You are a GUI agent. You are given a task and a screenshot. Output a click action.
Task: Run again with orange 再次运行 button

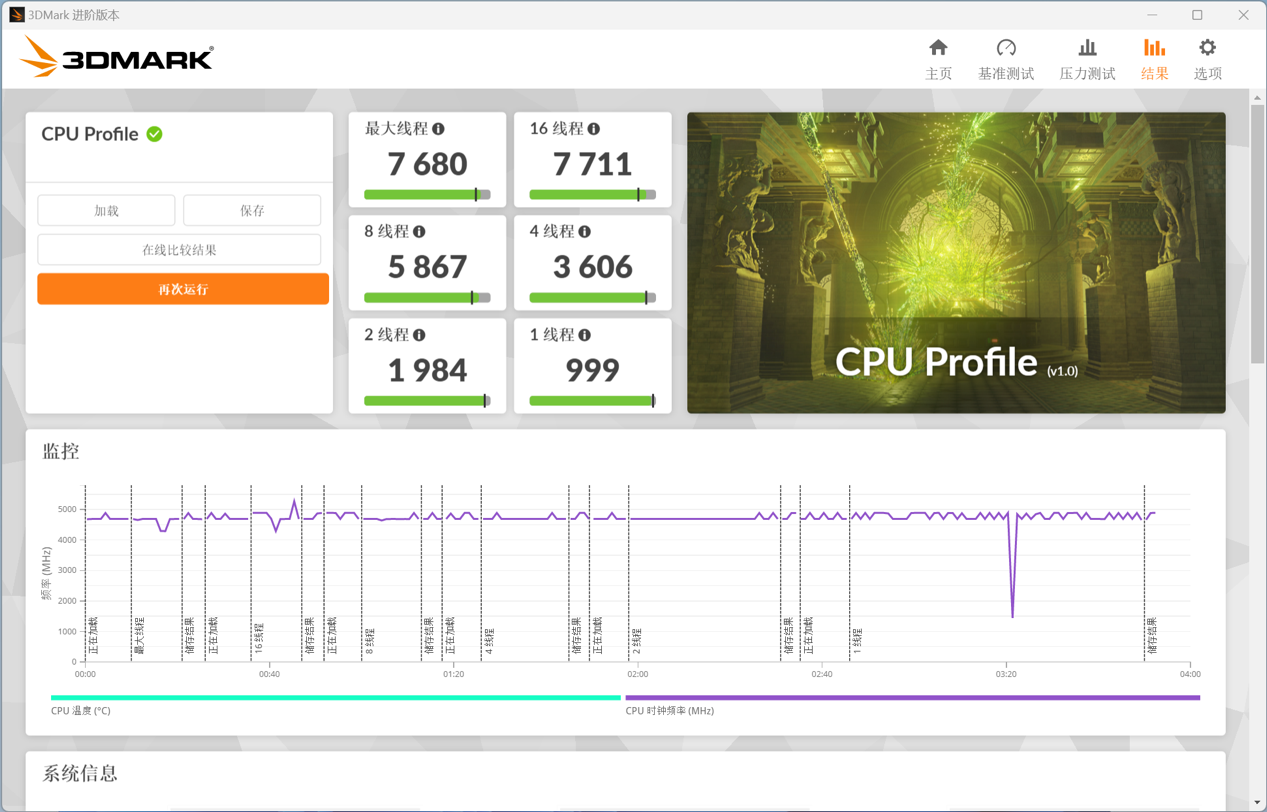tap(183, 289)
